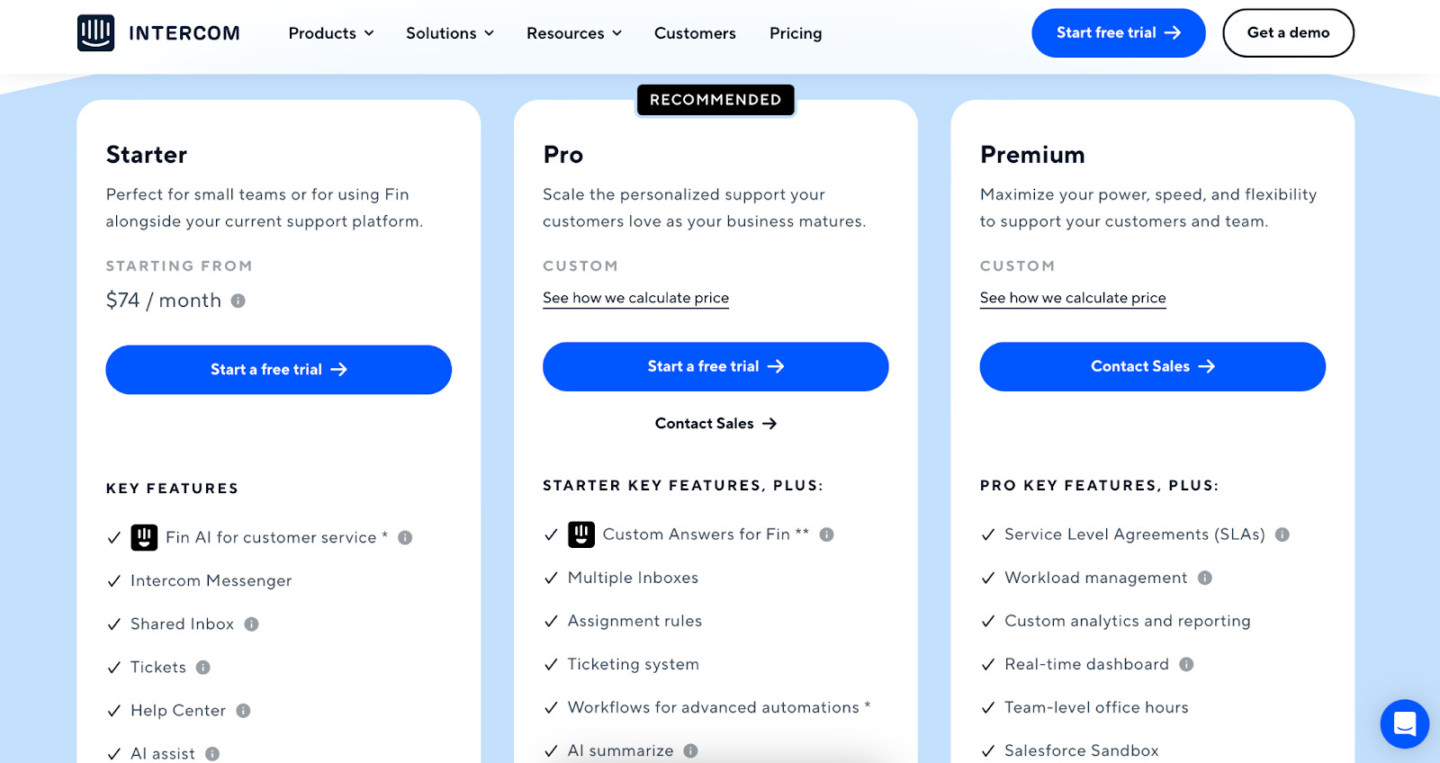Image resolution: width=1440 pixels, height=763 pixels.
Task: Open the Intercom chat messenger bubble
Action: 1404,723
